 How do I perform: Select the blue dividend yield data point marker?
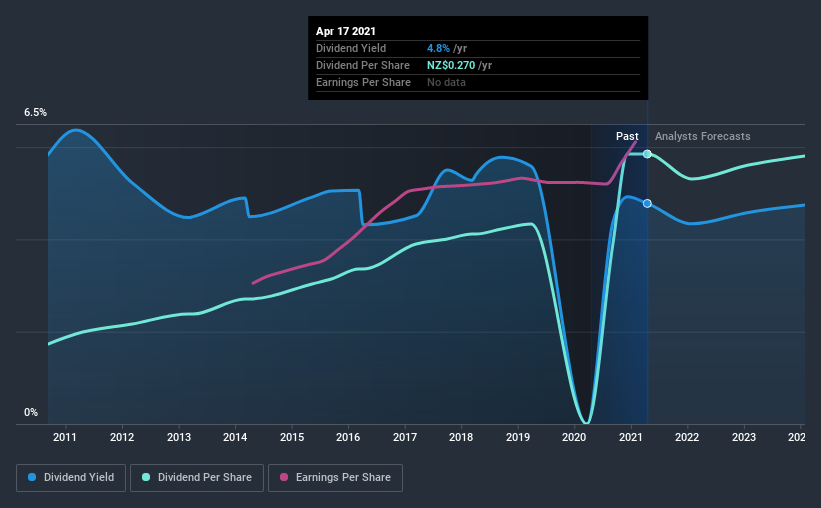click(x=647, y=203)
